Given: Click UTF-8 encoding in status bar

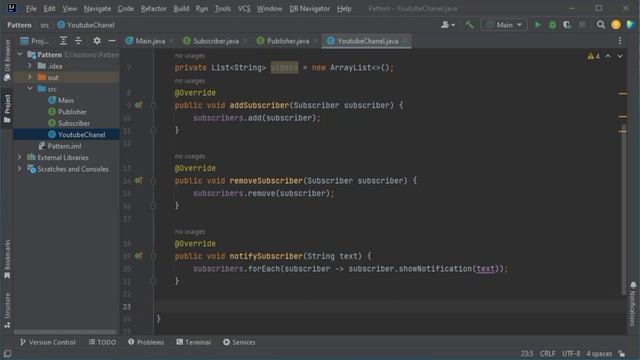Looking at the screenshot, I should (571, 353).
